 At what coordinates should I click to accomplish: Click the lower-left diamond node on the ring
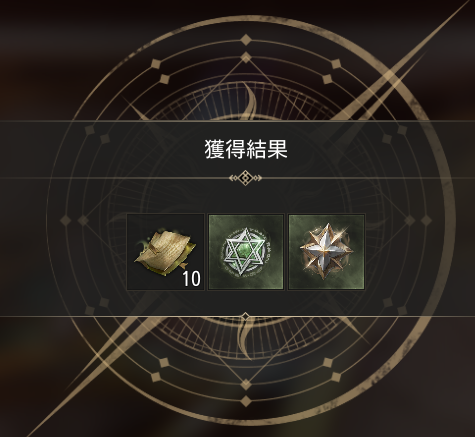coord(156,377)
